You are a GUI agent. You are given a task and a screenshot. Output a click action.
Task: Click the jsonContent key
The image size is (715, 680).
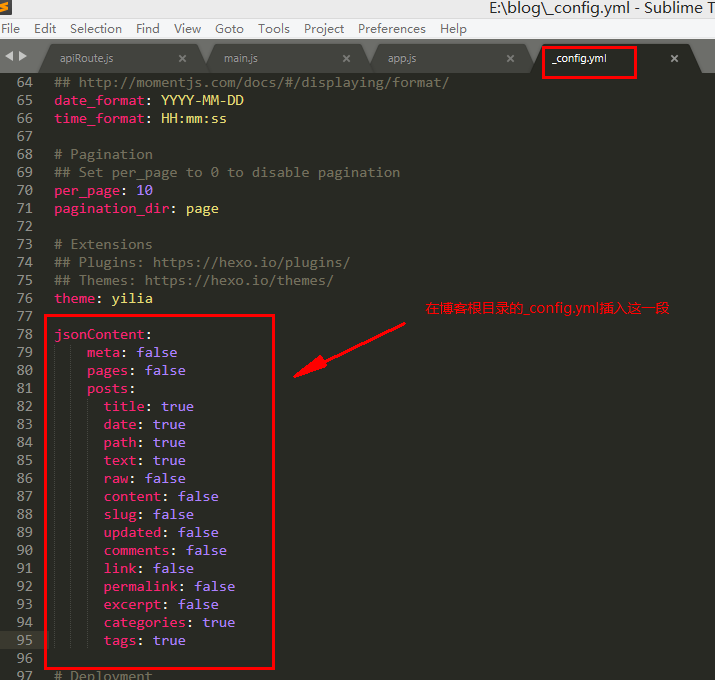[99, 334]
